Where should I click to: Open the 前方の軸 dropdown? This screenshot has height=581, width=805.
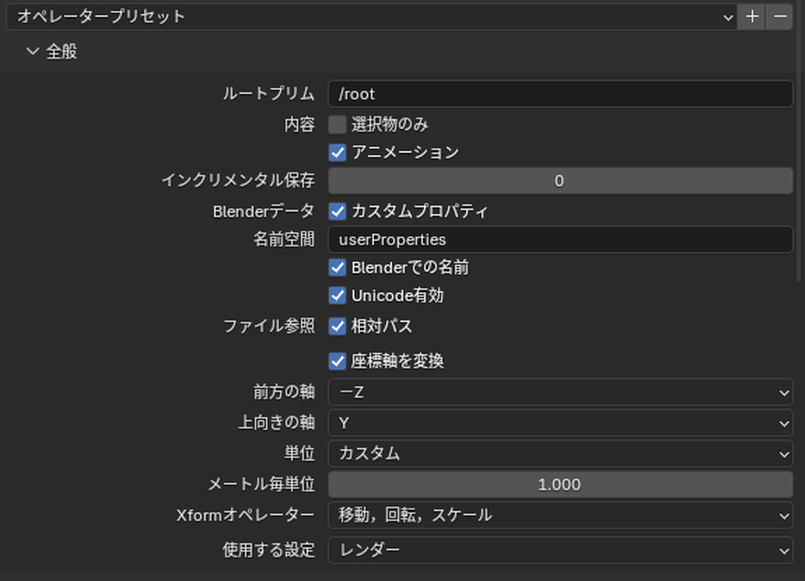click(x=560, y=392)
